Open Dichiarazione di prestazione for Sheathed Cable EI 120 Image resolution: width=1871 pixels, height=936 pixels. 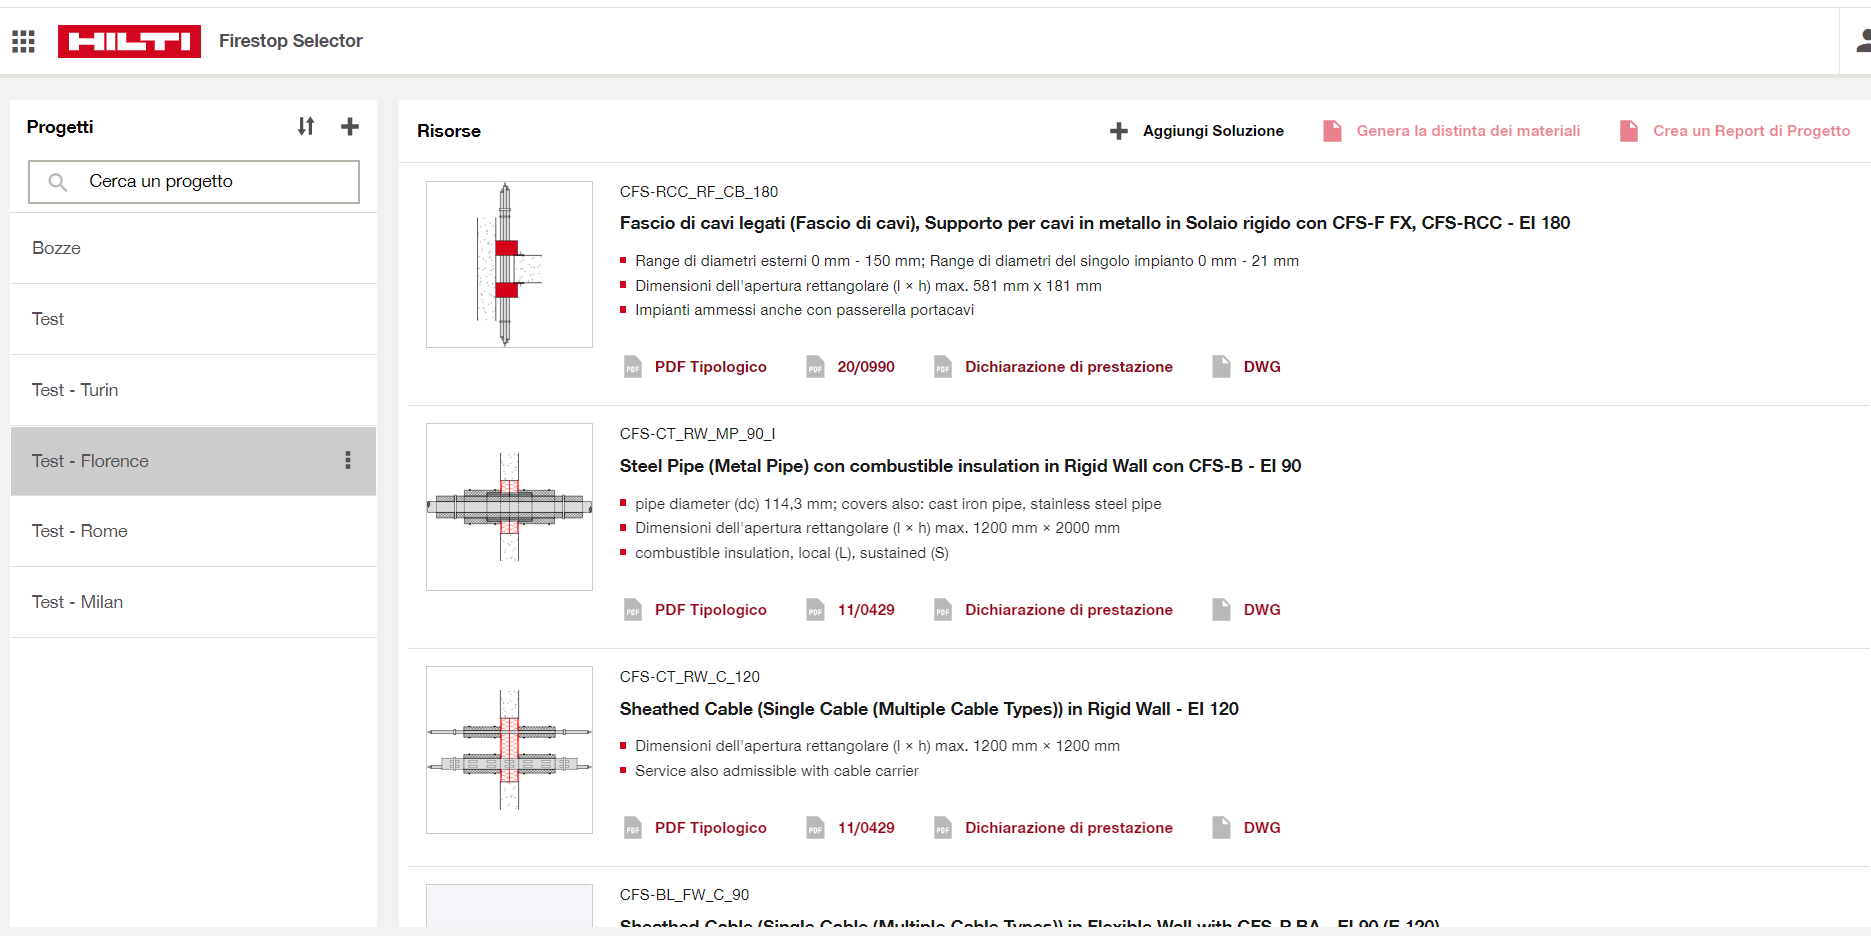(1068, 828)
